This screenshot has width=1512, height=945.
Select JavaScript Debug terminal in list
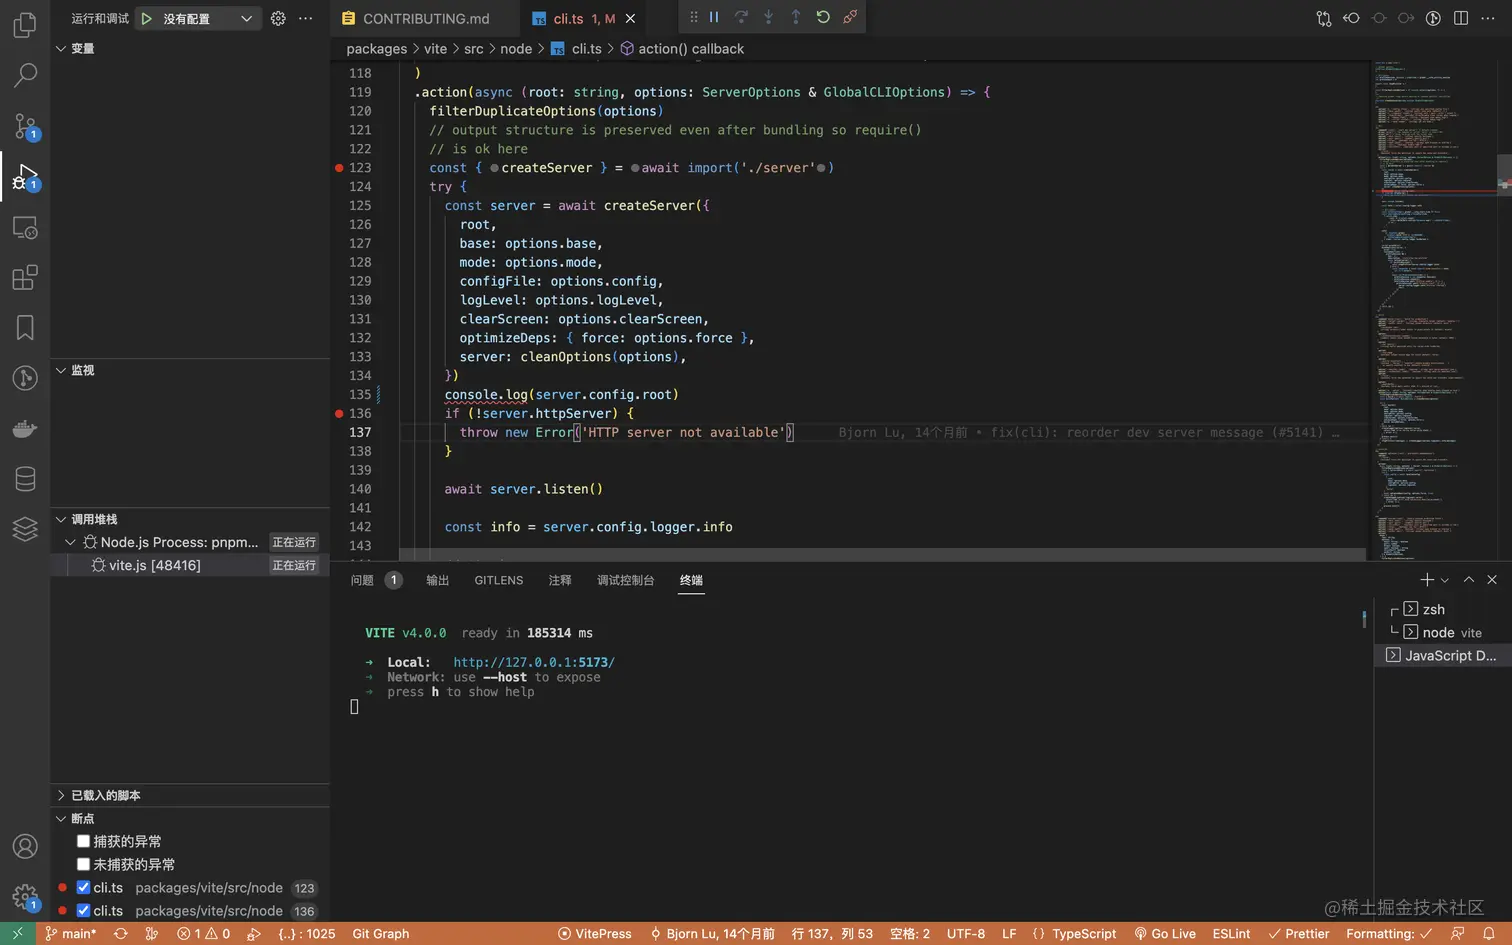[x=1443, y=655]
